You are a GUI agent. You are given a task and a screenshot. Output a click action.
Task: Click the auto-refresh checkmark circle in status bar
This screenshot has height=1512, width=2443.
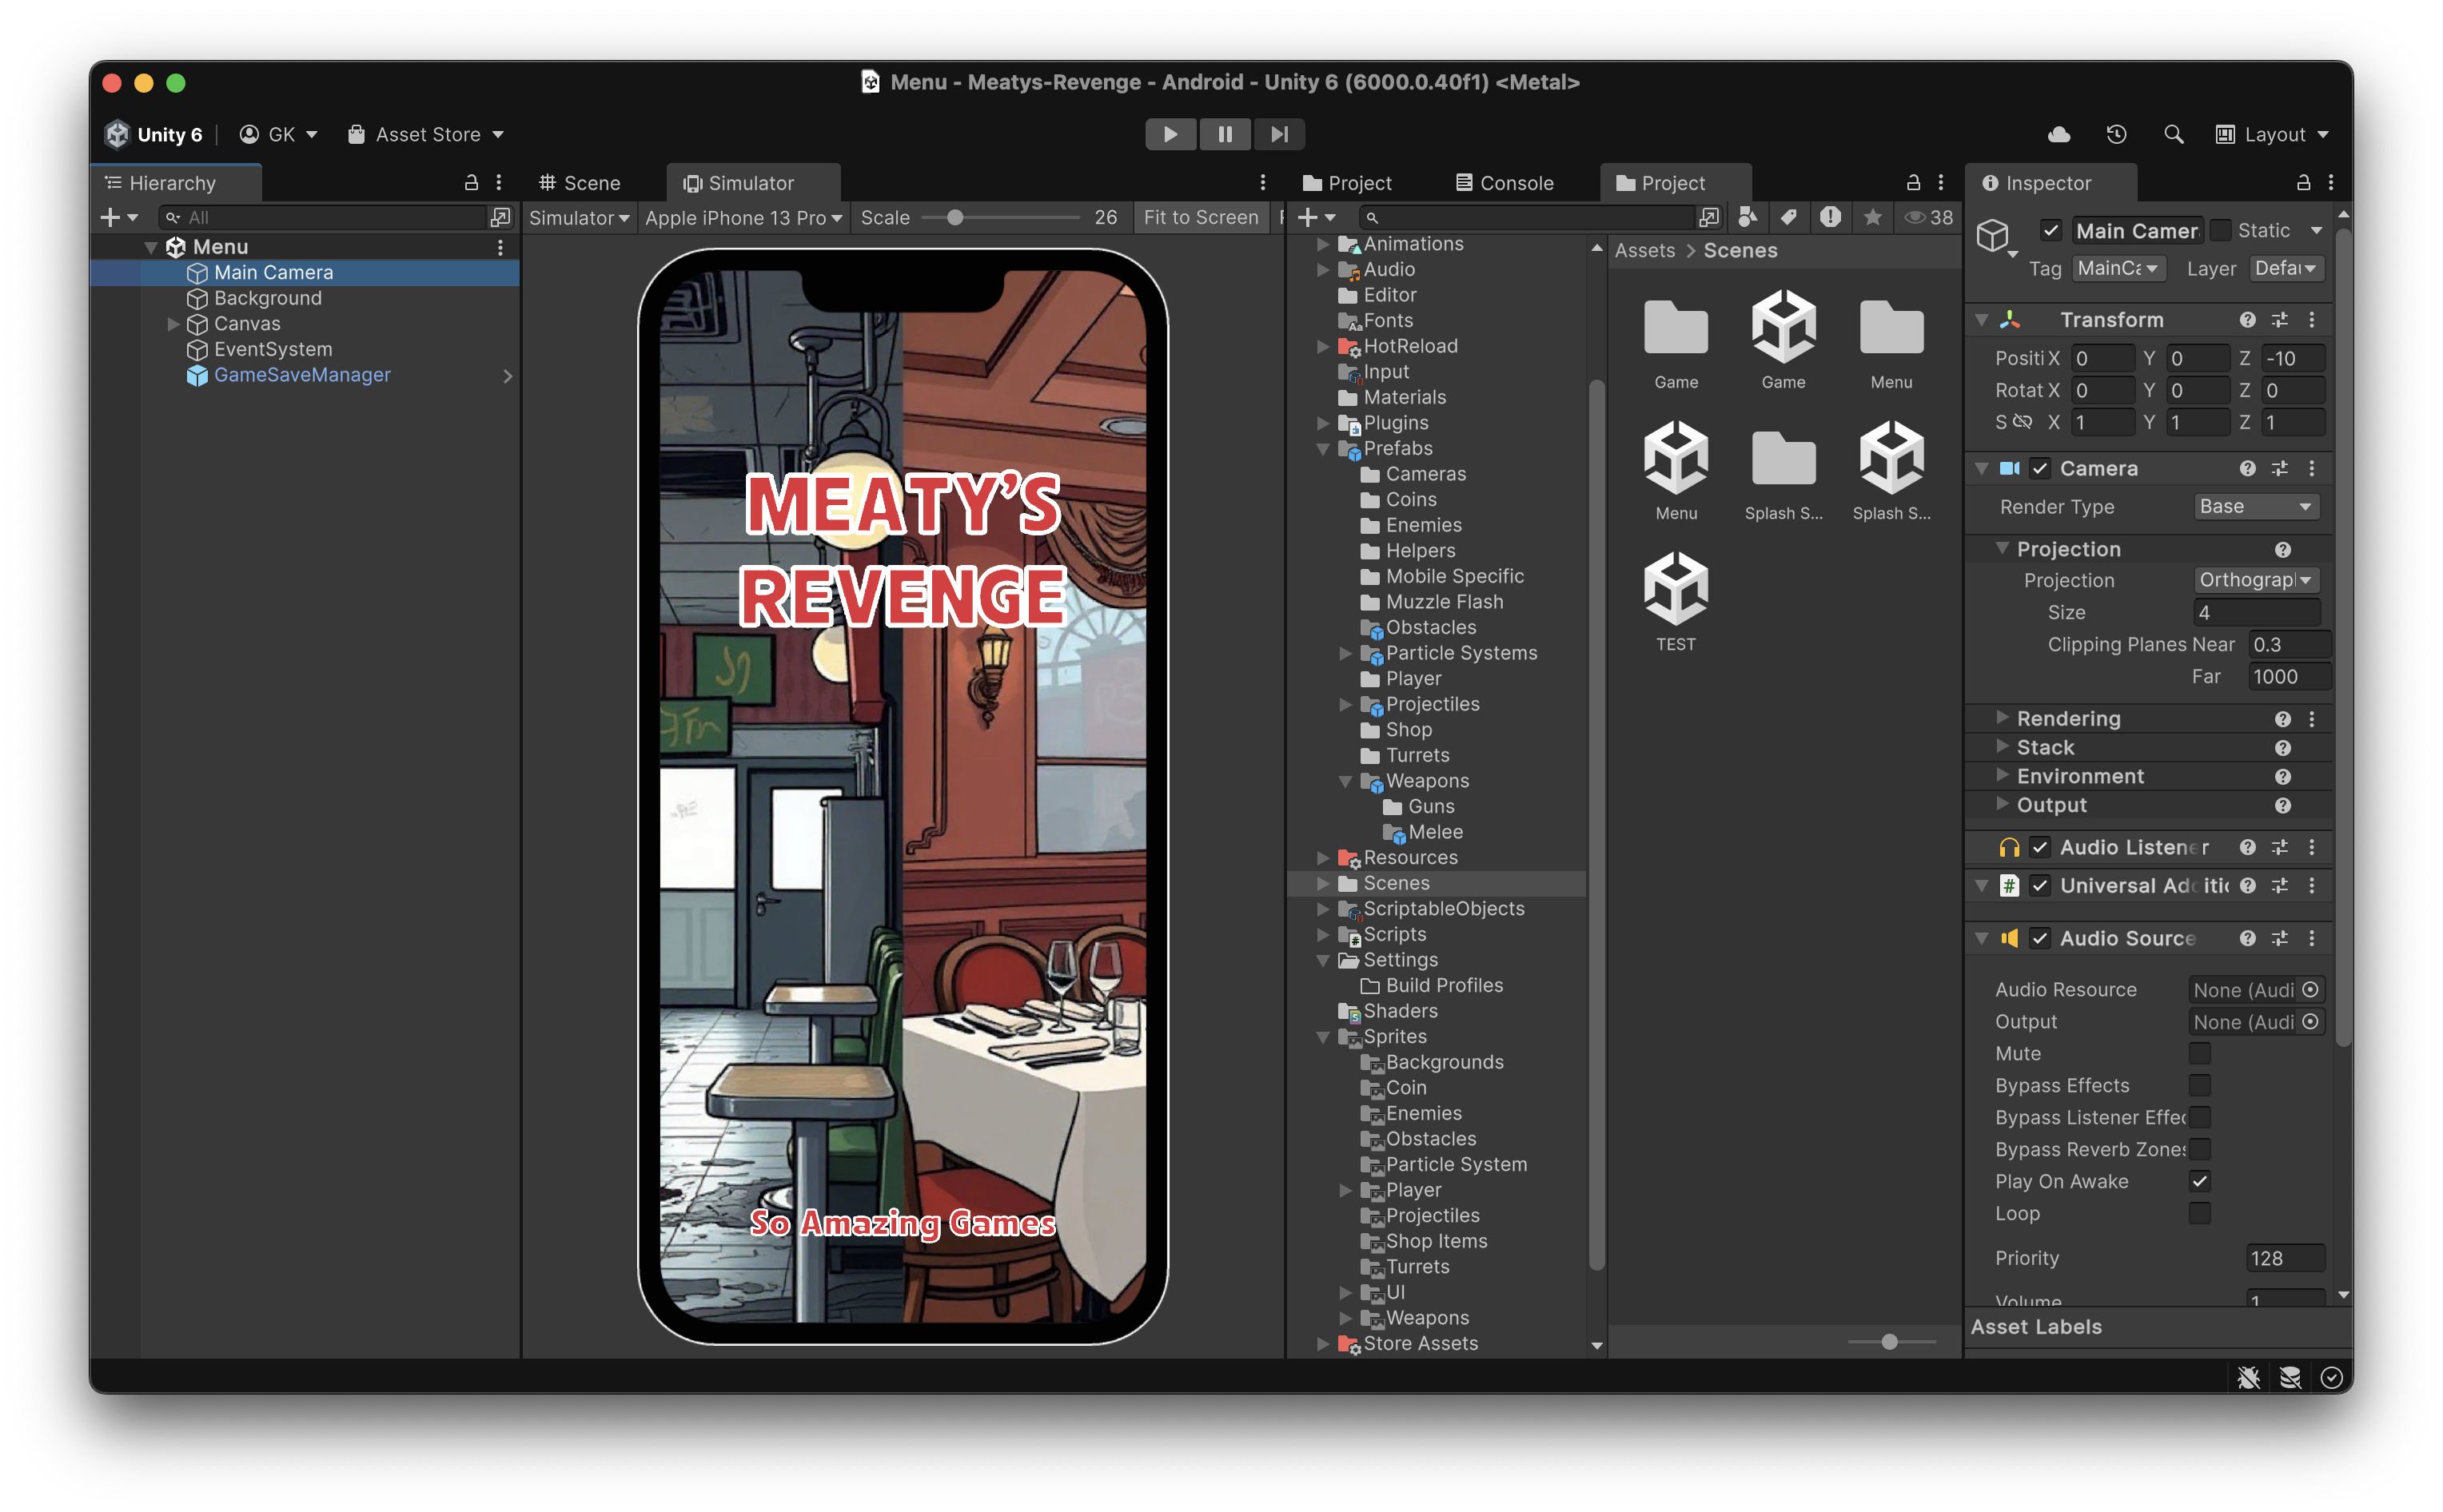tap(2331, 1378)
